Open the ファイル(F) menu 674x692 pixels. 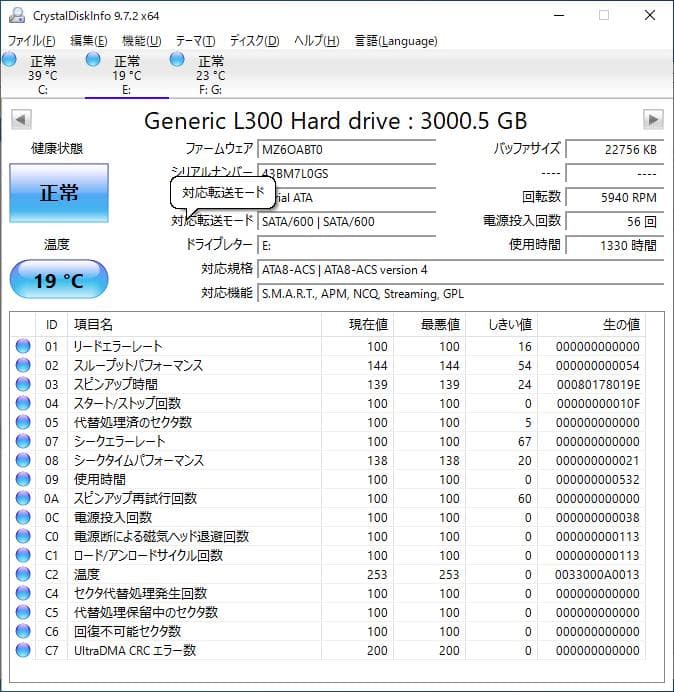[x=31, y=41]
